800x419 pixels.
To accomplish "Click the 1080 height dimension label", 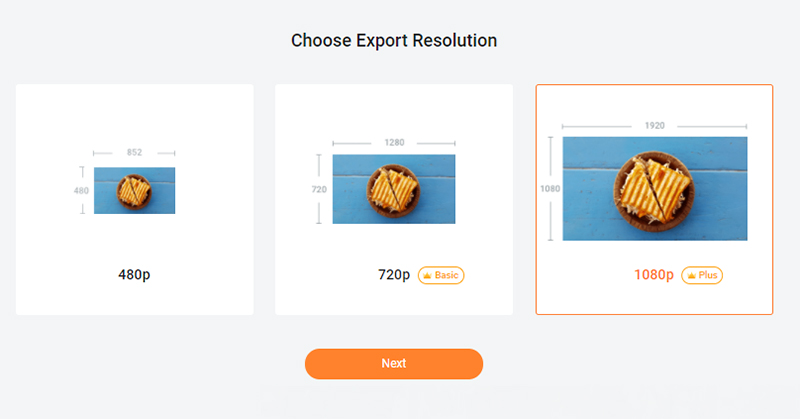I will tap(550, 188).
